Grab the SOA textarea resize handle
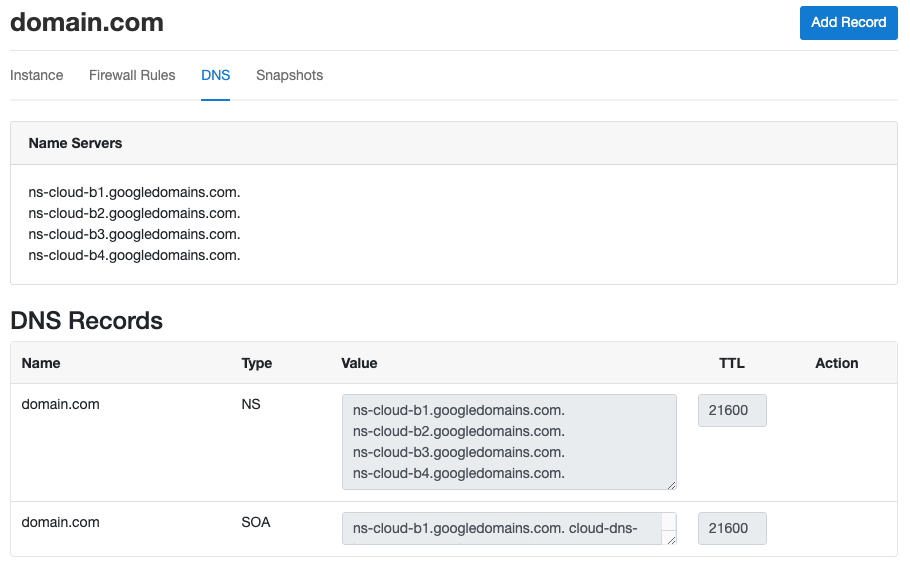Image resolution: width=910 pixels, height=569 pixels. (671, 540)
